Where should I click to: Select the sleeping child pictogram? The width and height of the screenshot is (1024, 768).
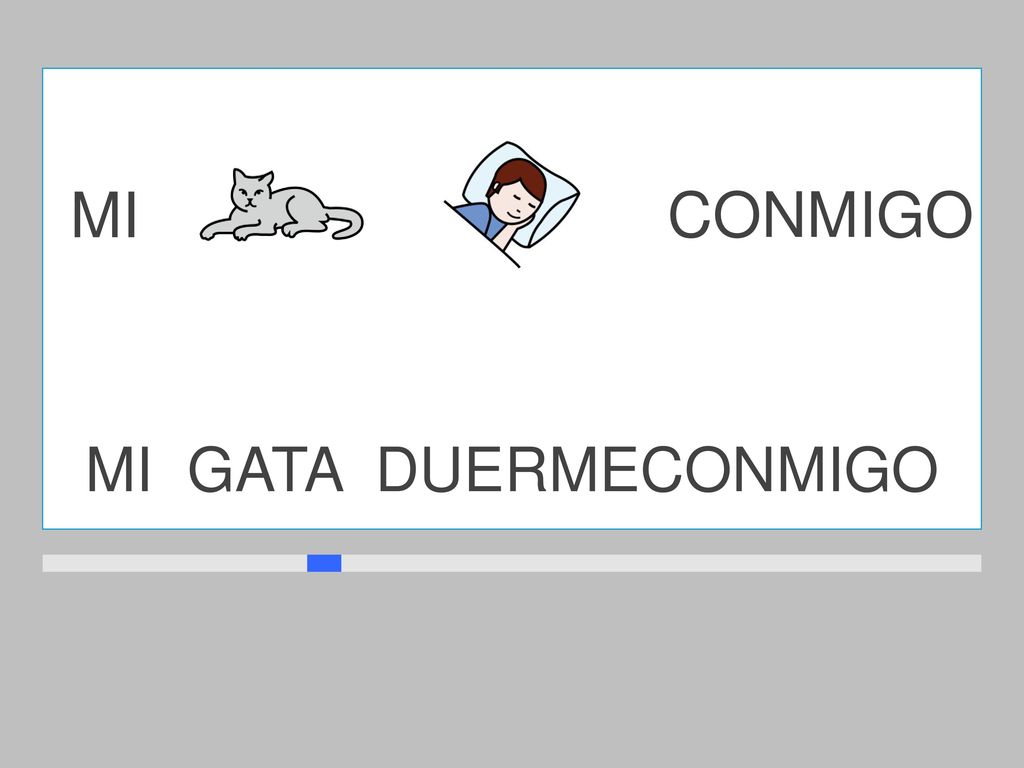[511, 204]
